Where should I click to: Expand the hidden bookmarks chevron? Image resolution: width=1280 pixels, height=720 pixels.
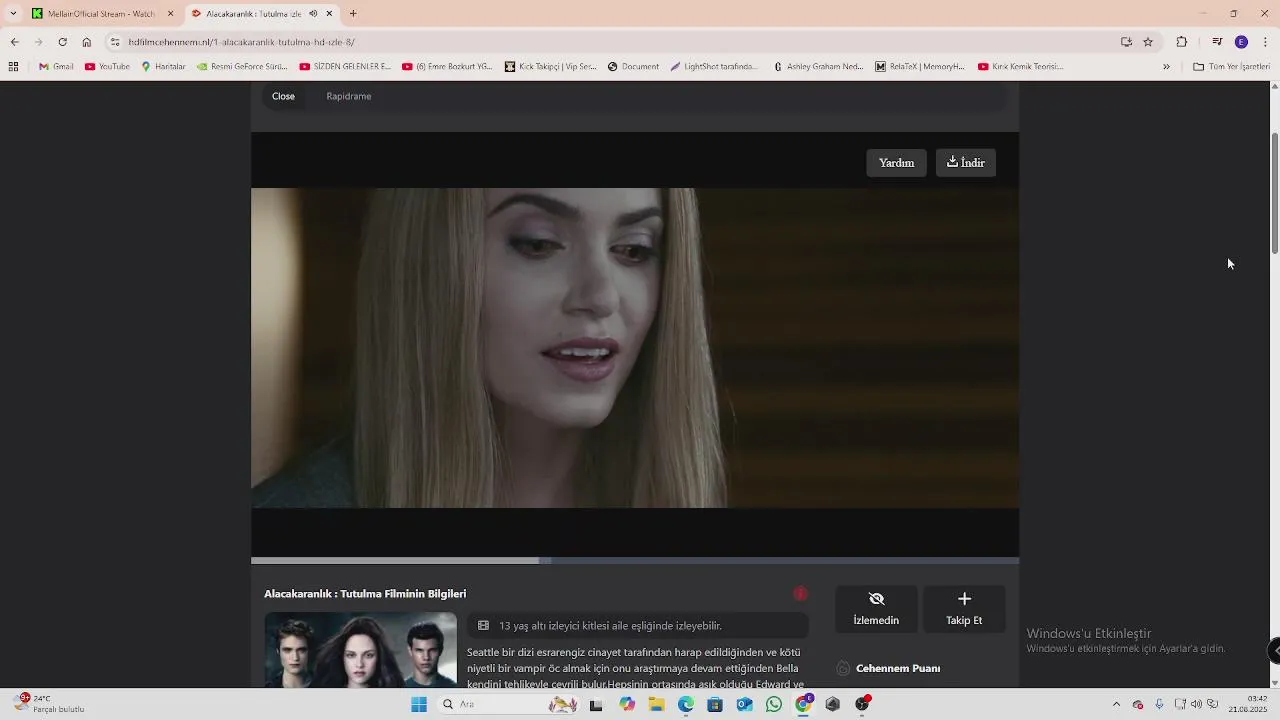[x=1166, y=67]
